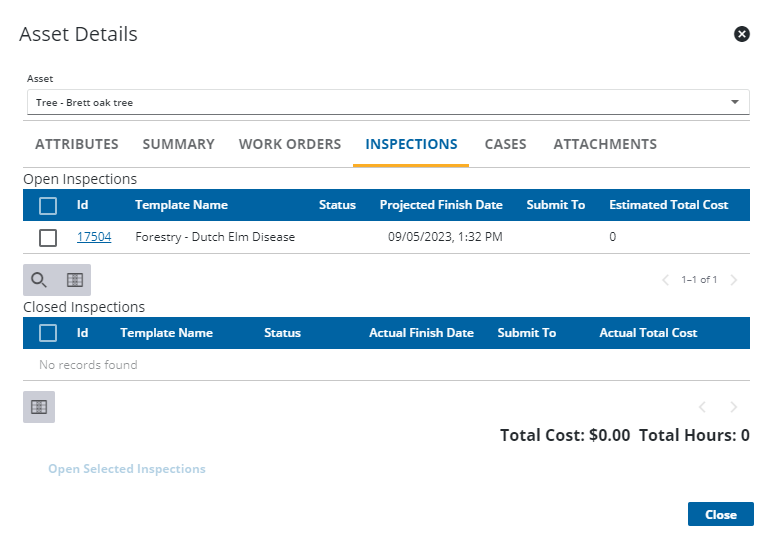Screen dimensions: 773x551
Task: Click the Tree - Brett oak tree combo box
Action: point(380,102)
